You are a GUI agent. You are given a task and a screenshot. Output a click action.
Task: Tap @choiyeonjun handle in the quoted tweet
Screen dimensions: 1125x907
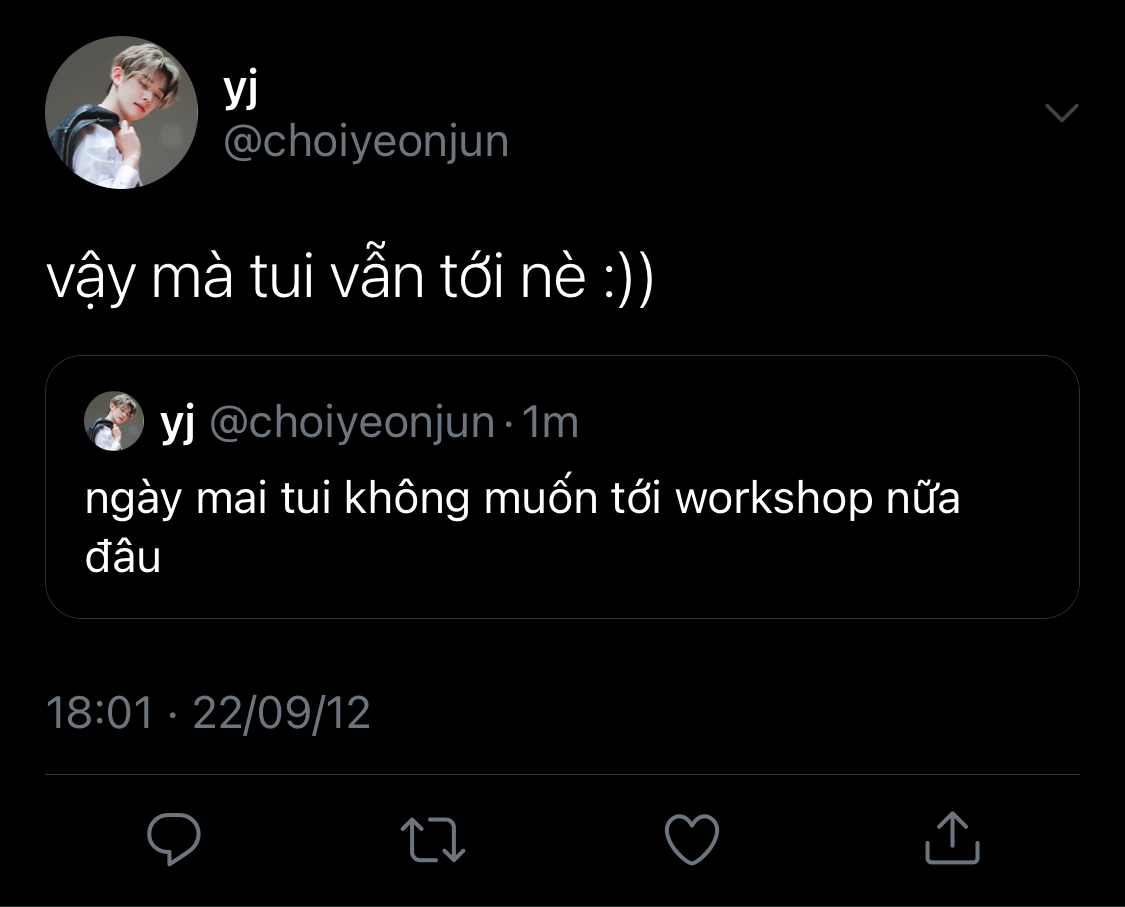(x=352, y=422)
